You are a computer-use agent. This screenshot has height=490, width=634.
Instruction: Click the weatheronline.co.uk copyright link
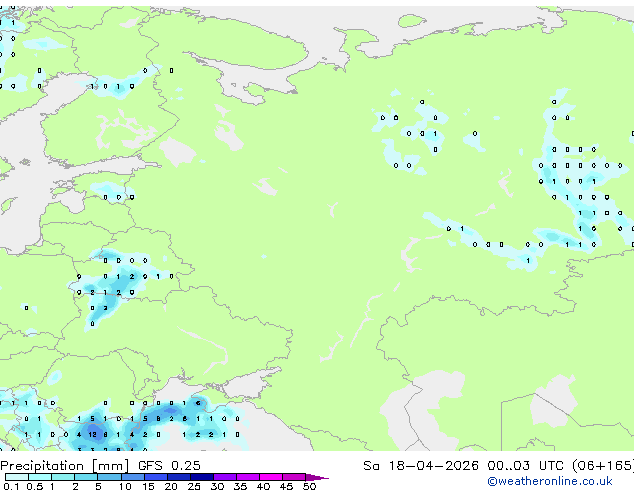549,481
